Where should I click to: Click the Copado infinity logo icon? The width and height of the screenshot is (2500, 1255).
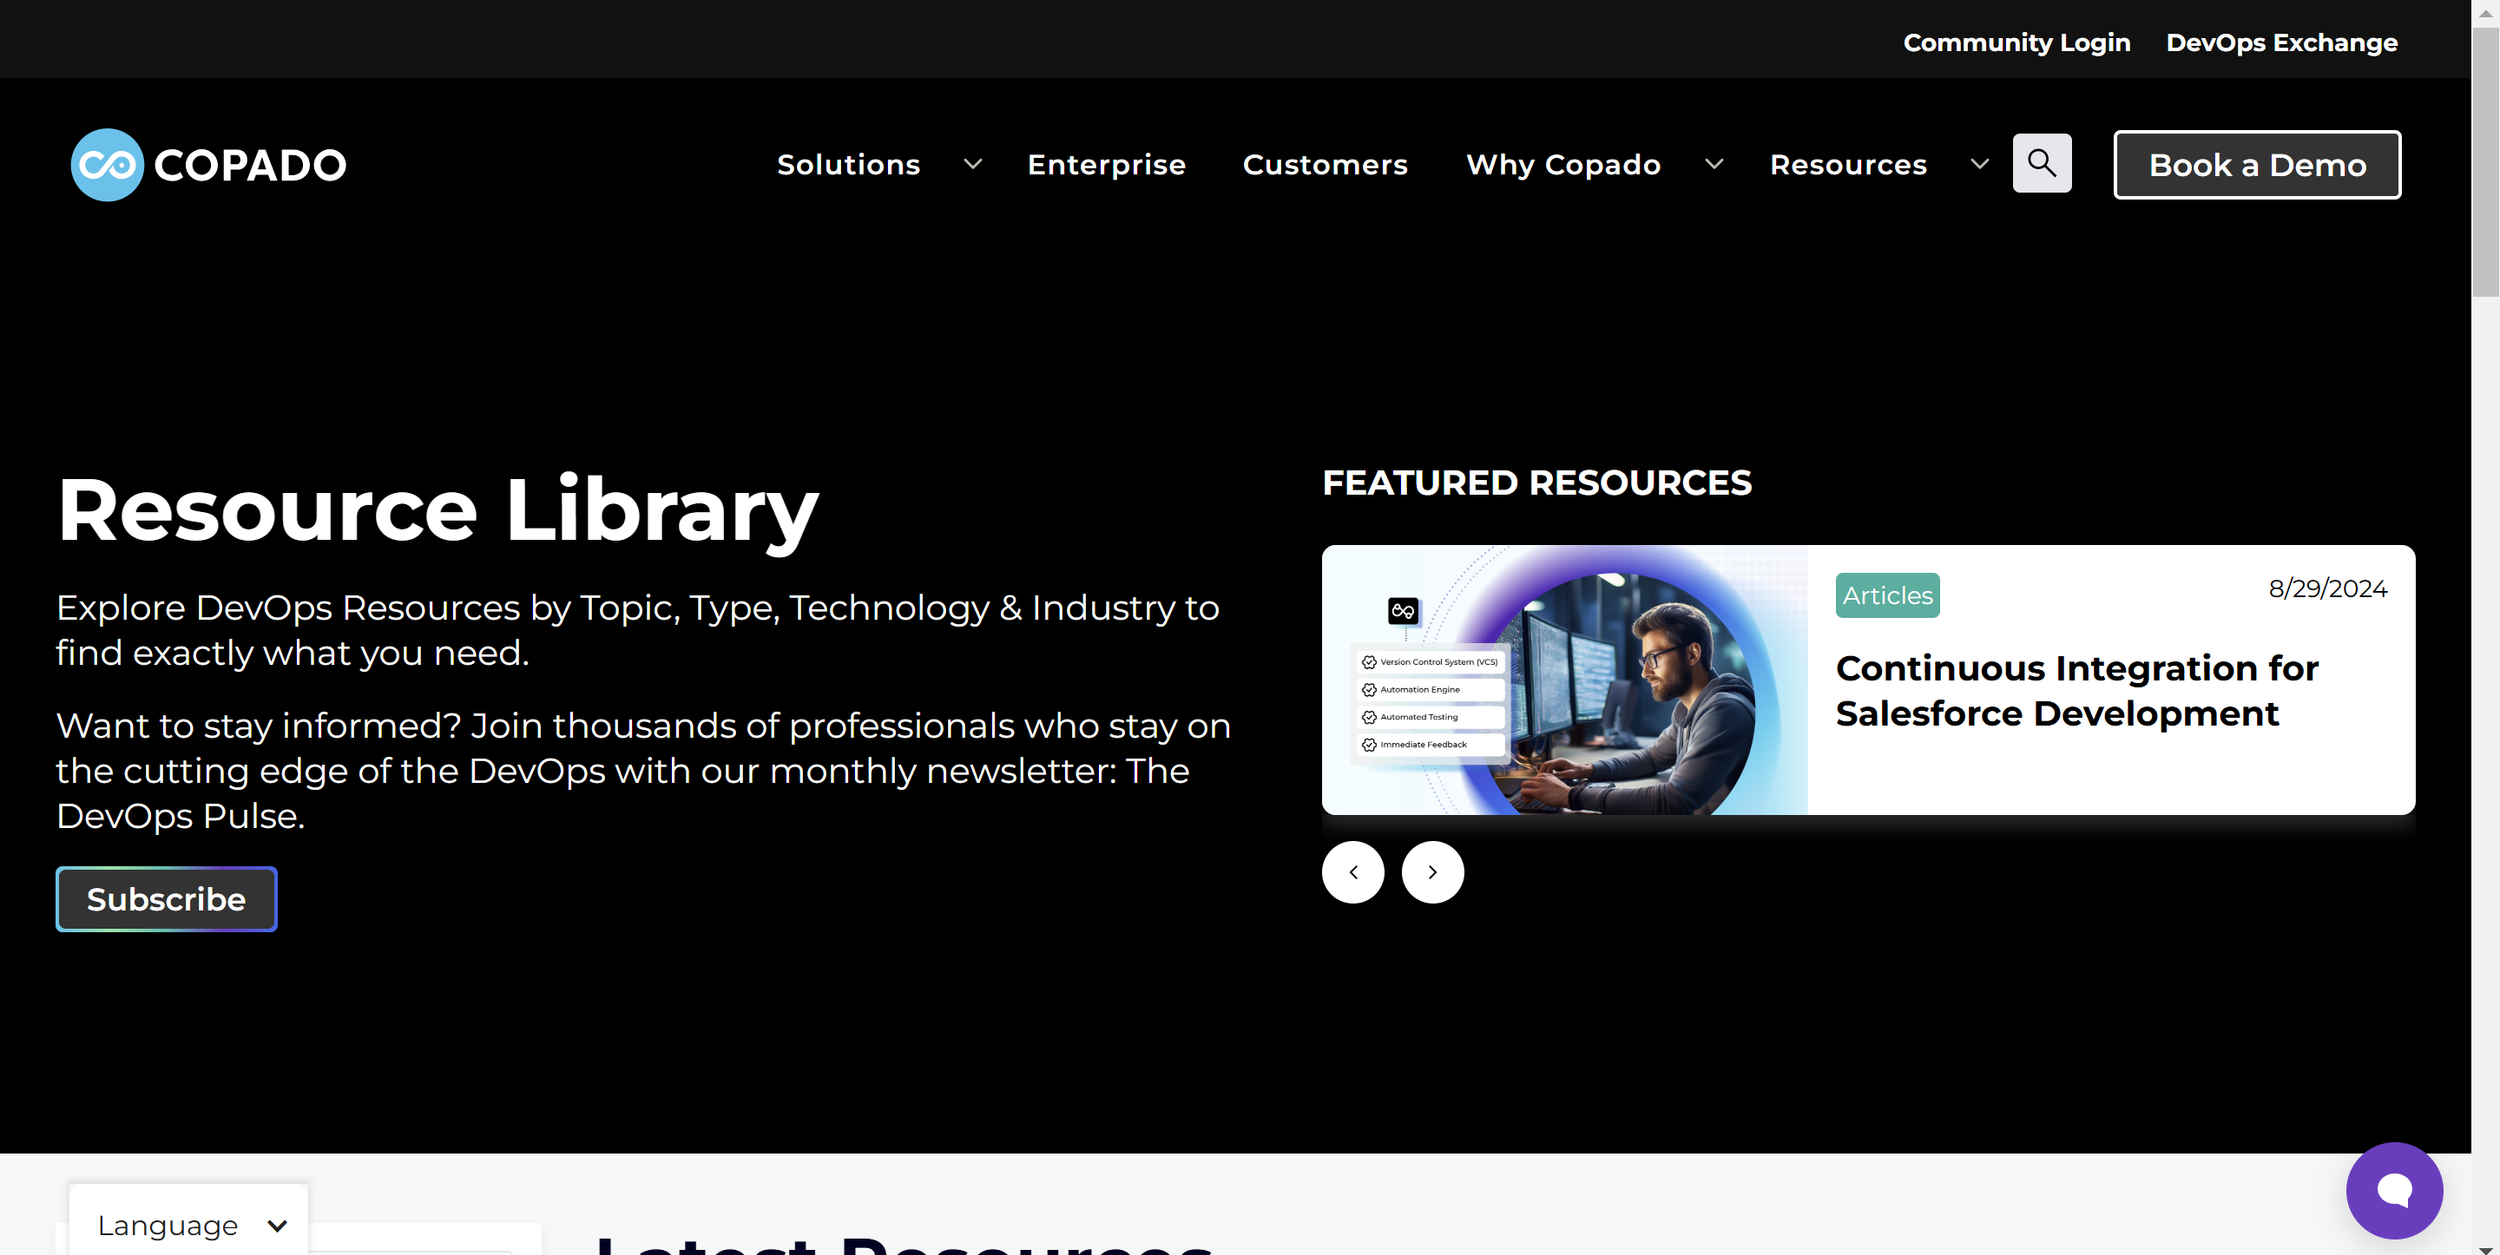click(x=107, y=165)
